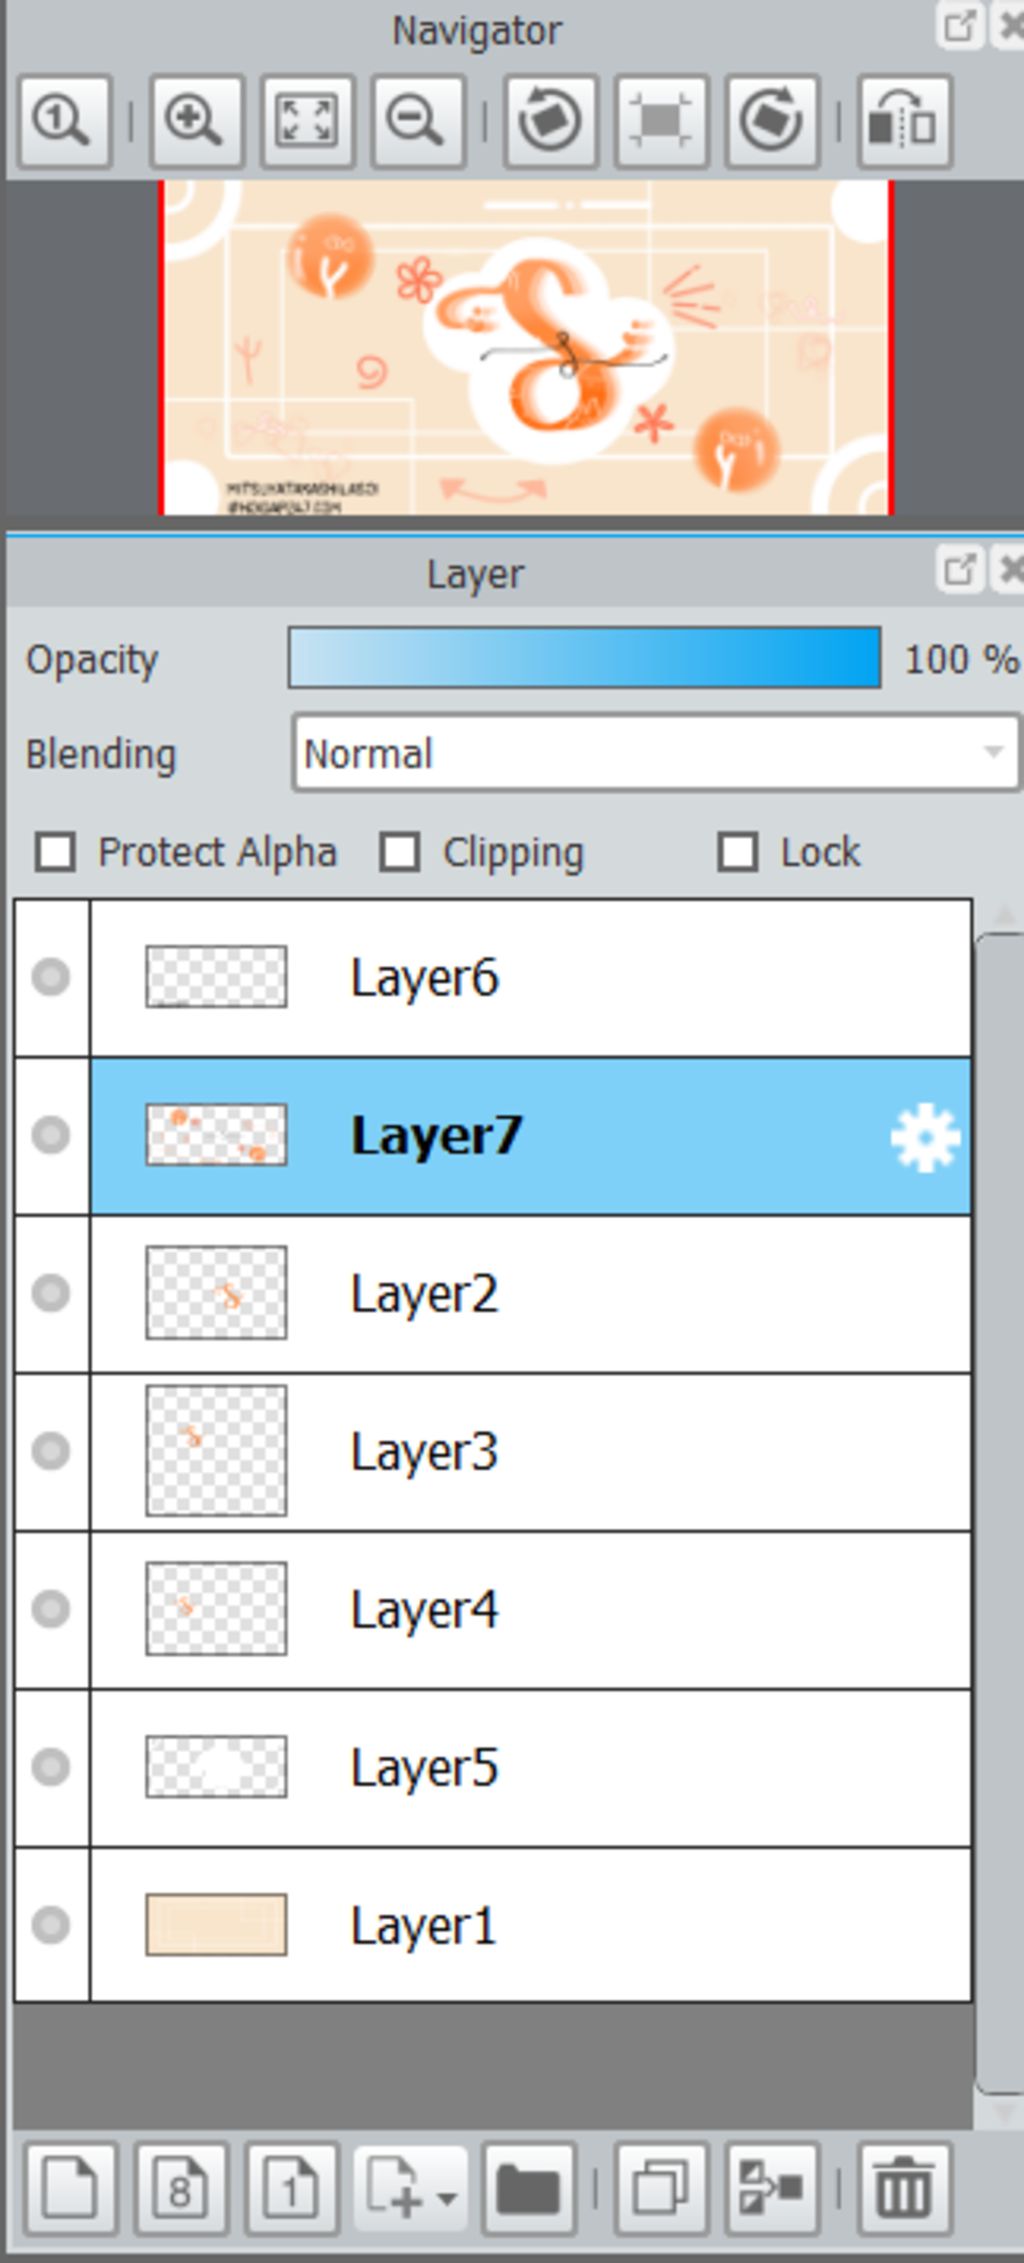Reset the navigator zoom to 100%

64,121
